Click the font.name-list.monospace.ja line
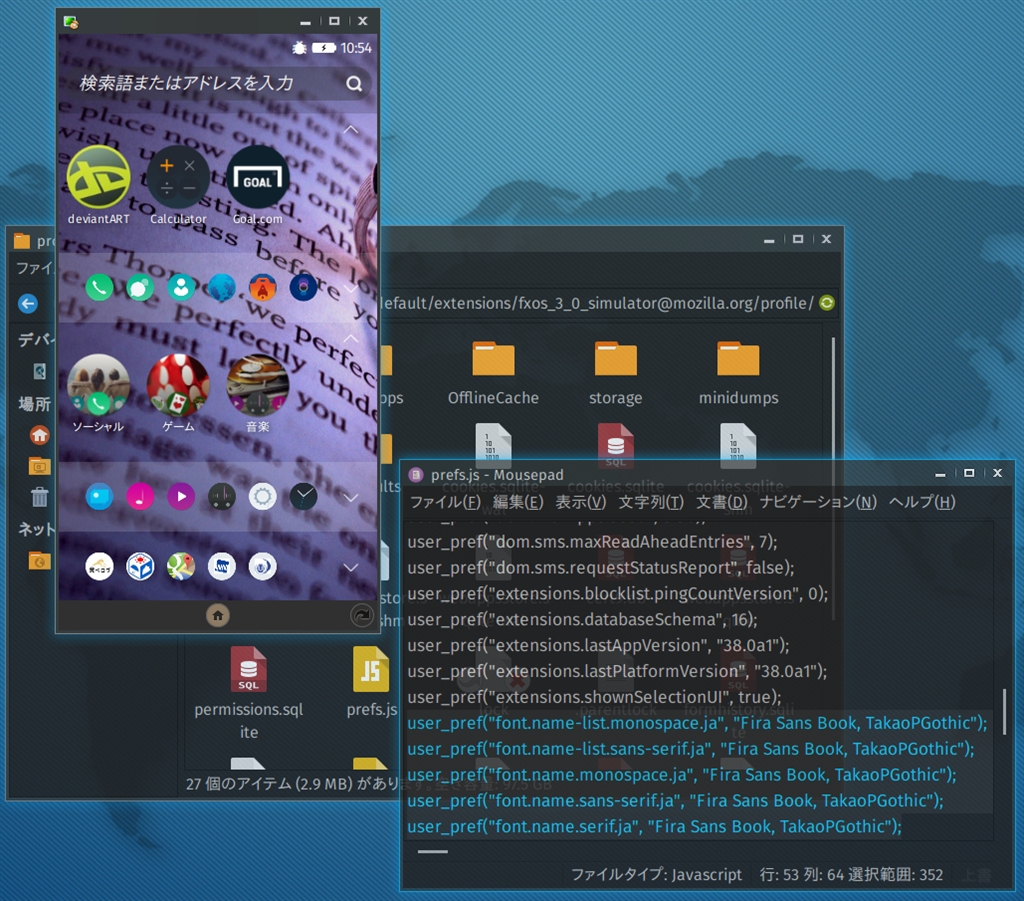The width and height of the screenshot is (1024, 901). point(697,723)
